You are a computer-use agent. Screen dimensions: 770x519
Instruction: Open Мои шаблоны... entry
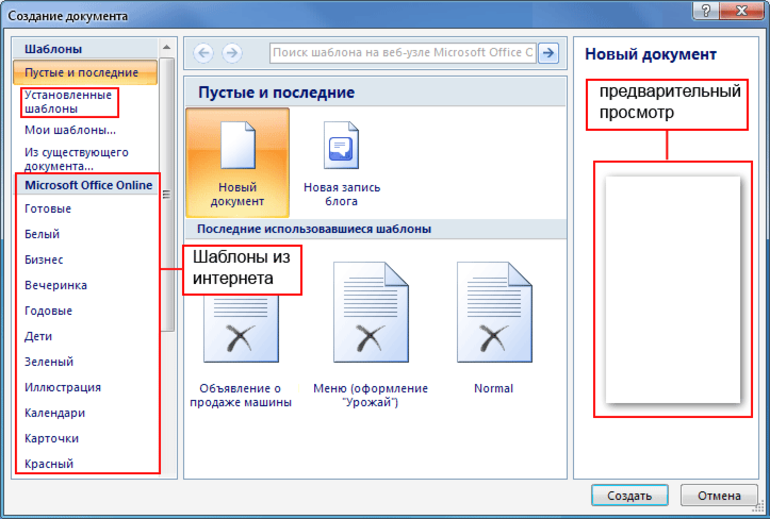(70, 130)
